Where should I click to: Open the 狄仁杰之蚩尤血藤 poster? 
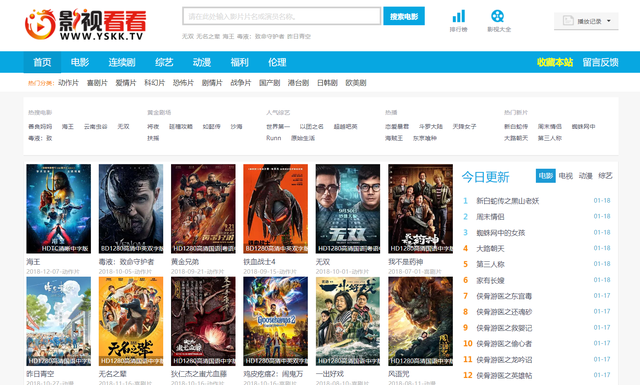203,321
